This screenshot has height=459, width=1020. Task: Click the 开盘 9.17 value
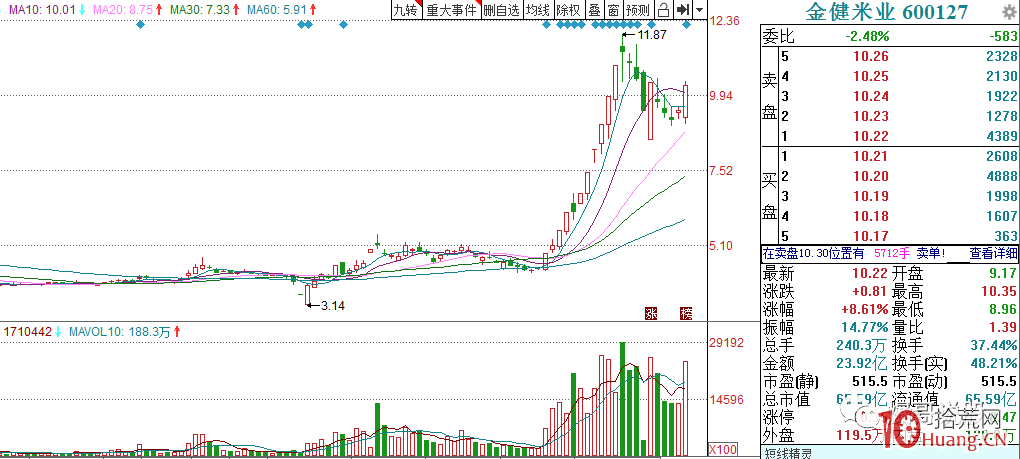click(1003, 272)
